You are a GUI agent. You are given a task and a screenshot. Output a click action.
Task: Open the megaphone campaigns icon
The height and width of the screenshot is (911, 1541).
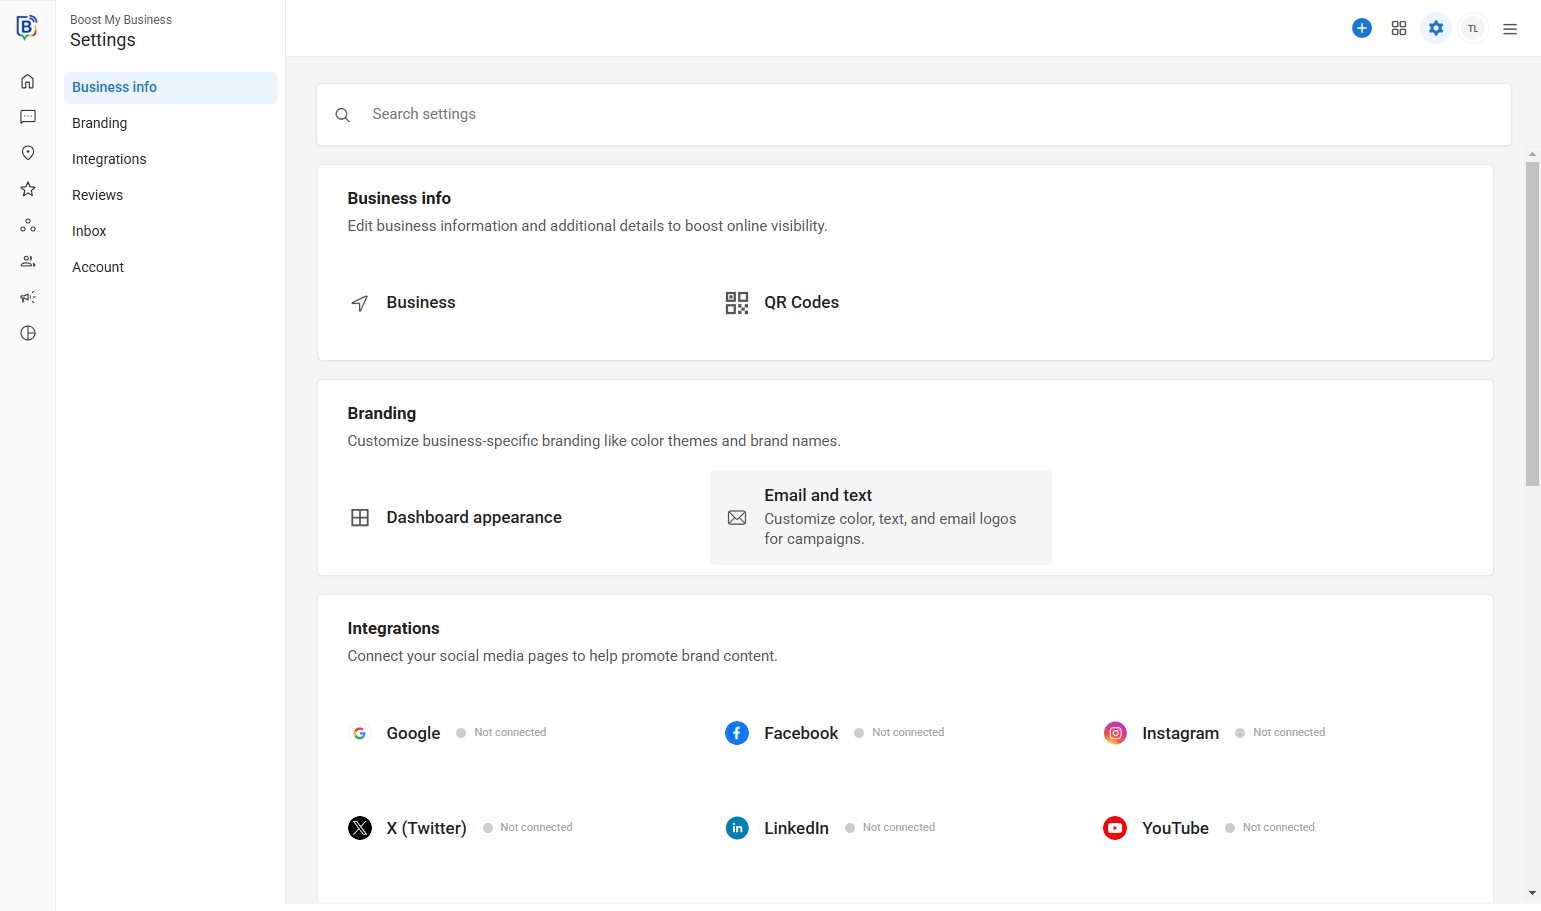[28, 297]
